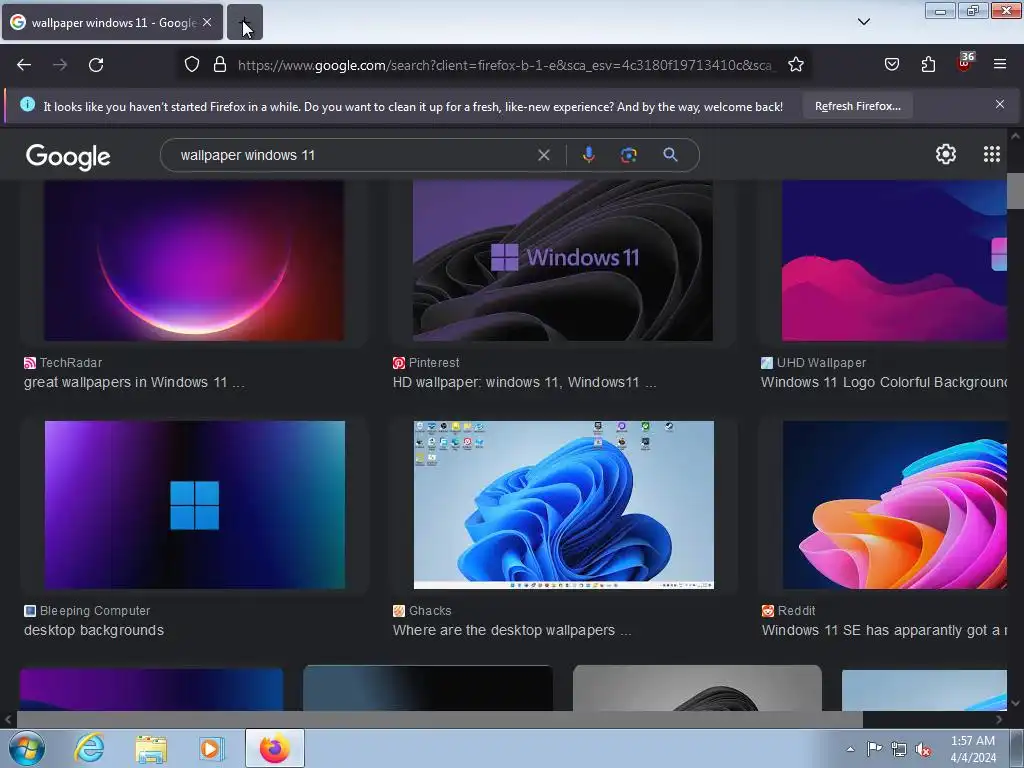Open 'HD wallpaper: windows 11, Windows11' link
Screen dimensions: 1024x768
click(524, 382)
